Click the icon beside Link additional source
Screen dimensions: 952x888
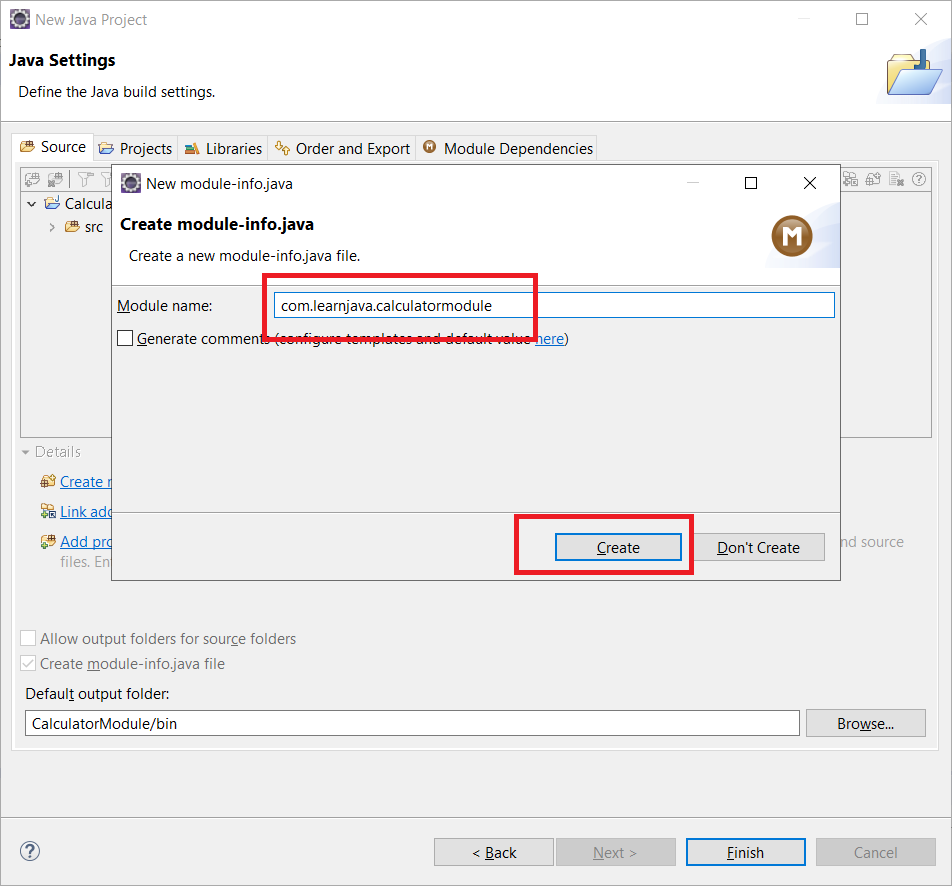(x=48, y=512)
